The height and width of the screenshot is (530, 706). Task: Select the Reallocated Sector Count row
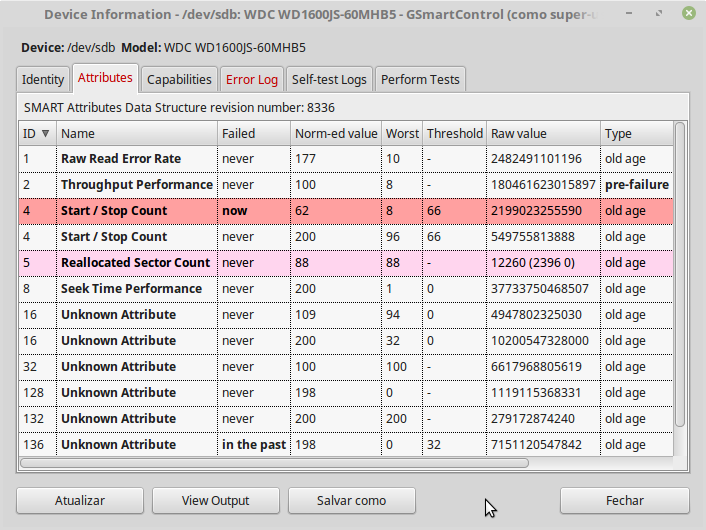coord(346,263)
